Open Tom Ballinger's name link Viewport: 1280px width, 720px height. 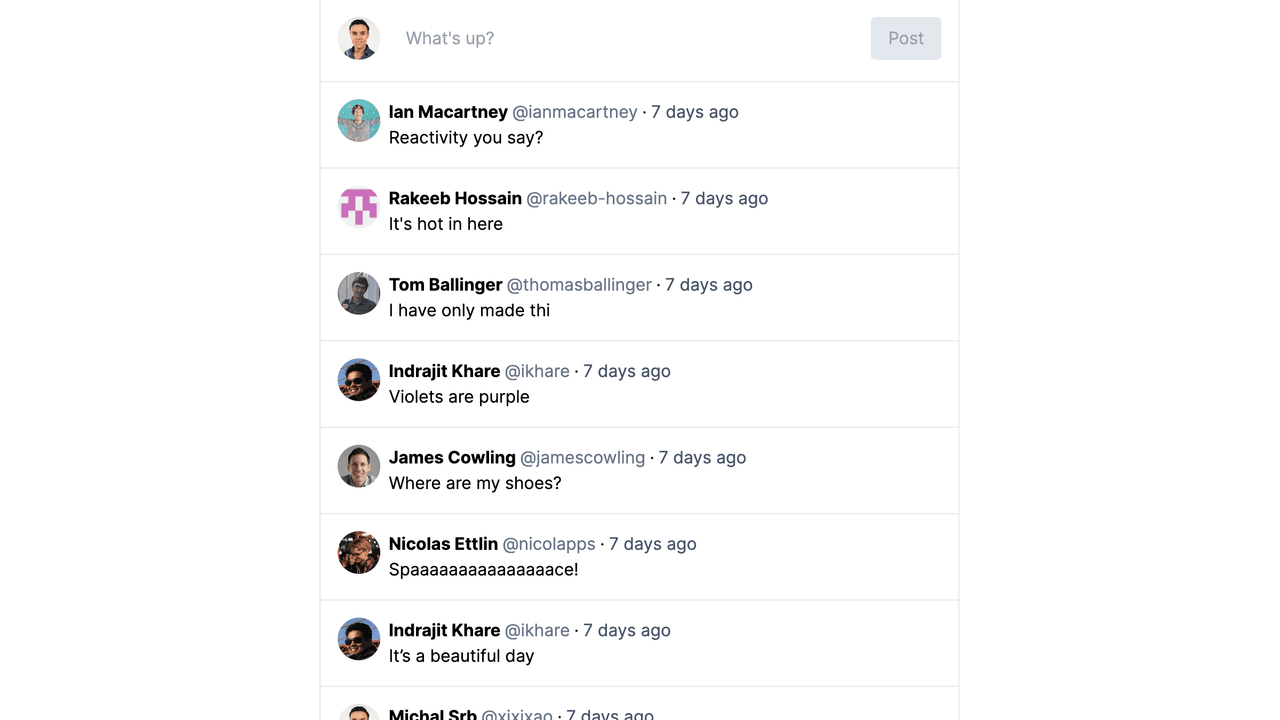click(445, 285)
